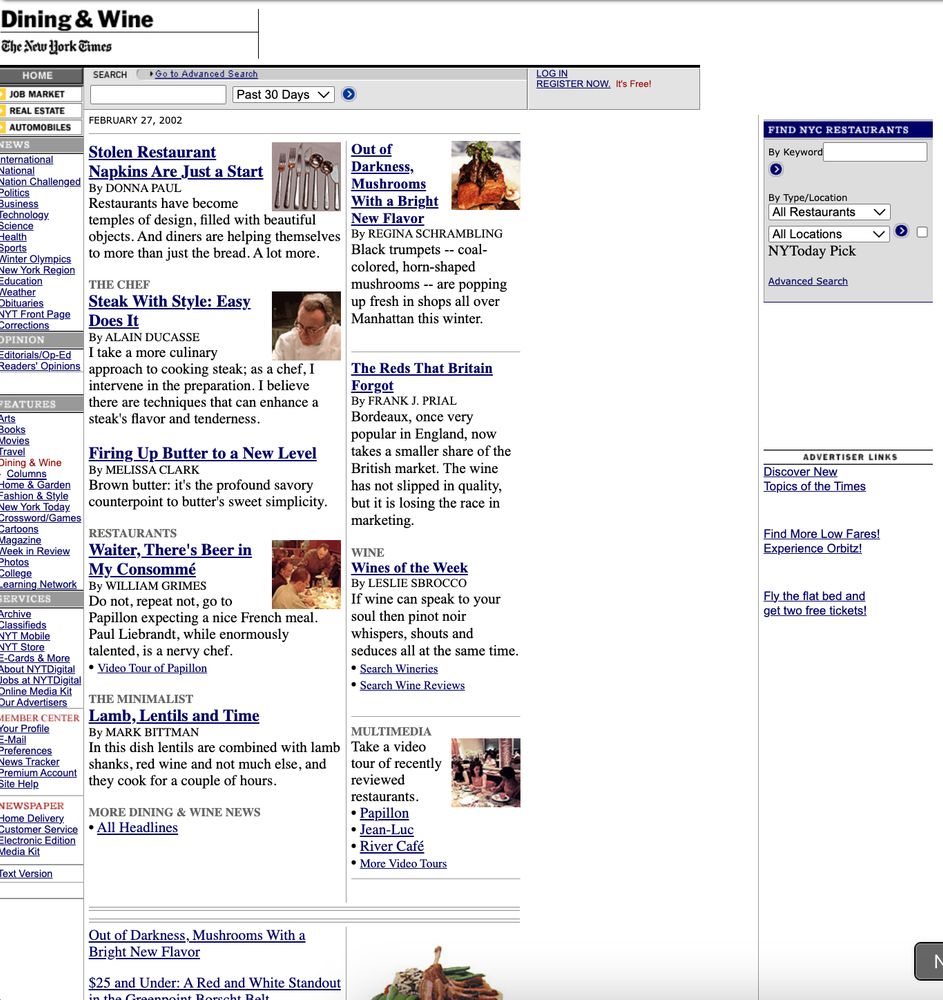The height and width of the screenshot is (1000, 943).
Task: Focus the By Keyword restaurant field
Action: (875, 152)
